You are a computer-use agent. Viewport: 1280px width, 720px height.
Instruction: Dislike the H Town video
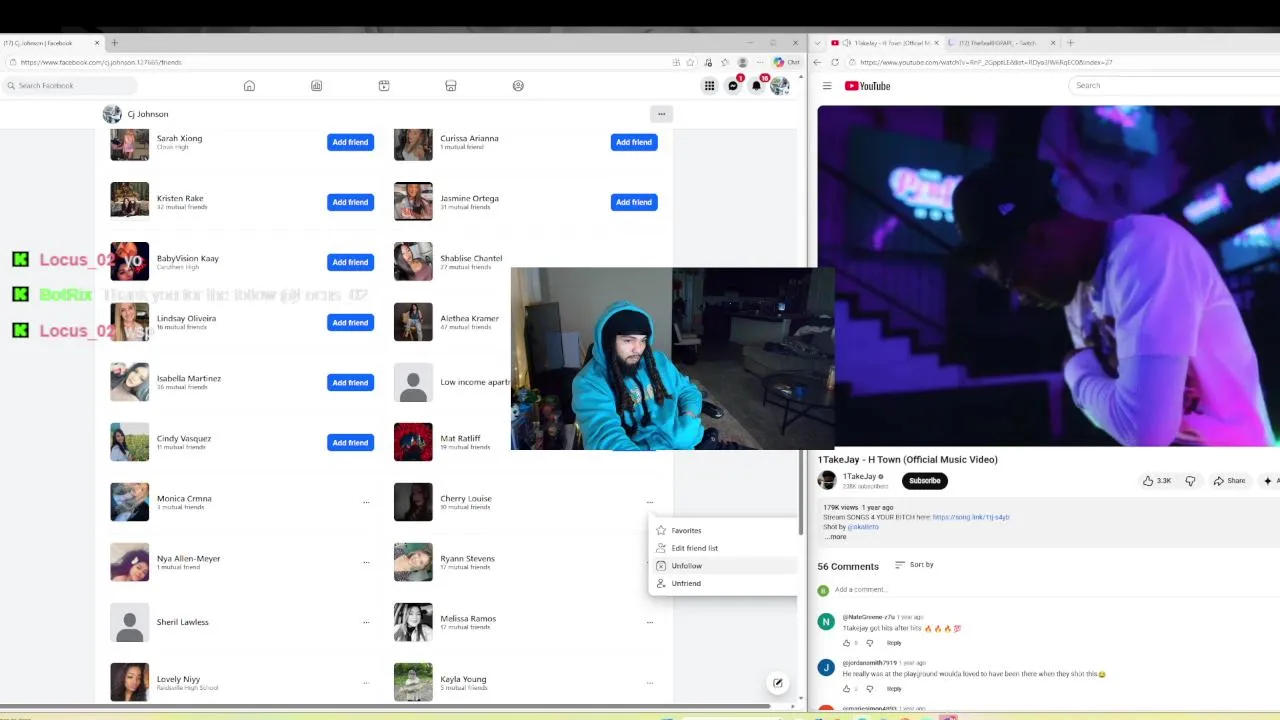point(1190,481)
